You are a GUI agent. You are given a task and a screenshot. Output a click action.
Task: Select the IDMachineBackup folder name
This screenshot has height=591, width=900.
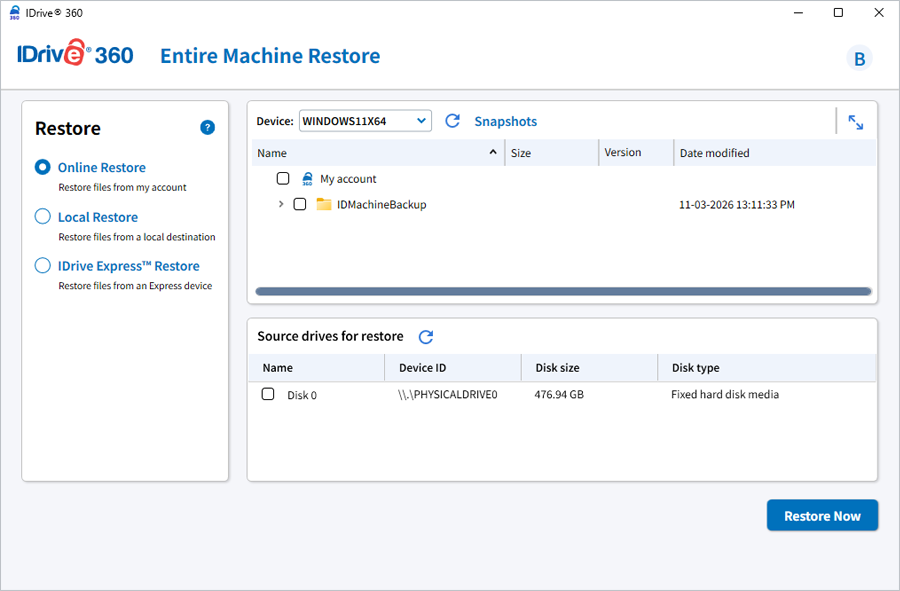click(x=382, y=205)
